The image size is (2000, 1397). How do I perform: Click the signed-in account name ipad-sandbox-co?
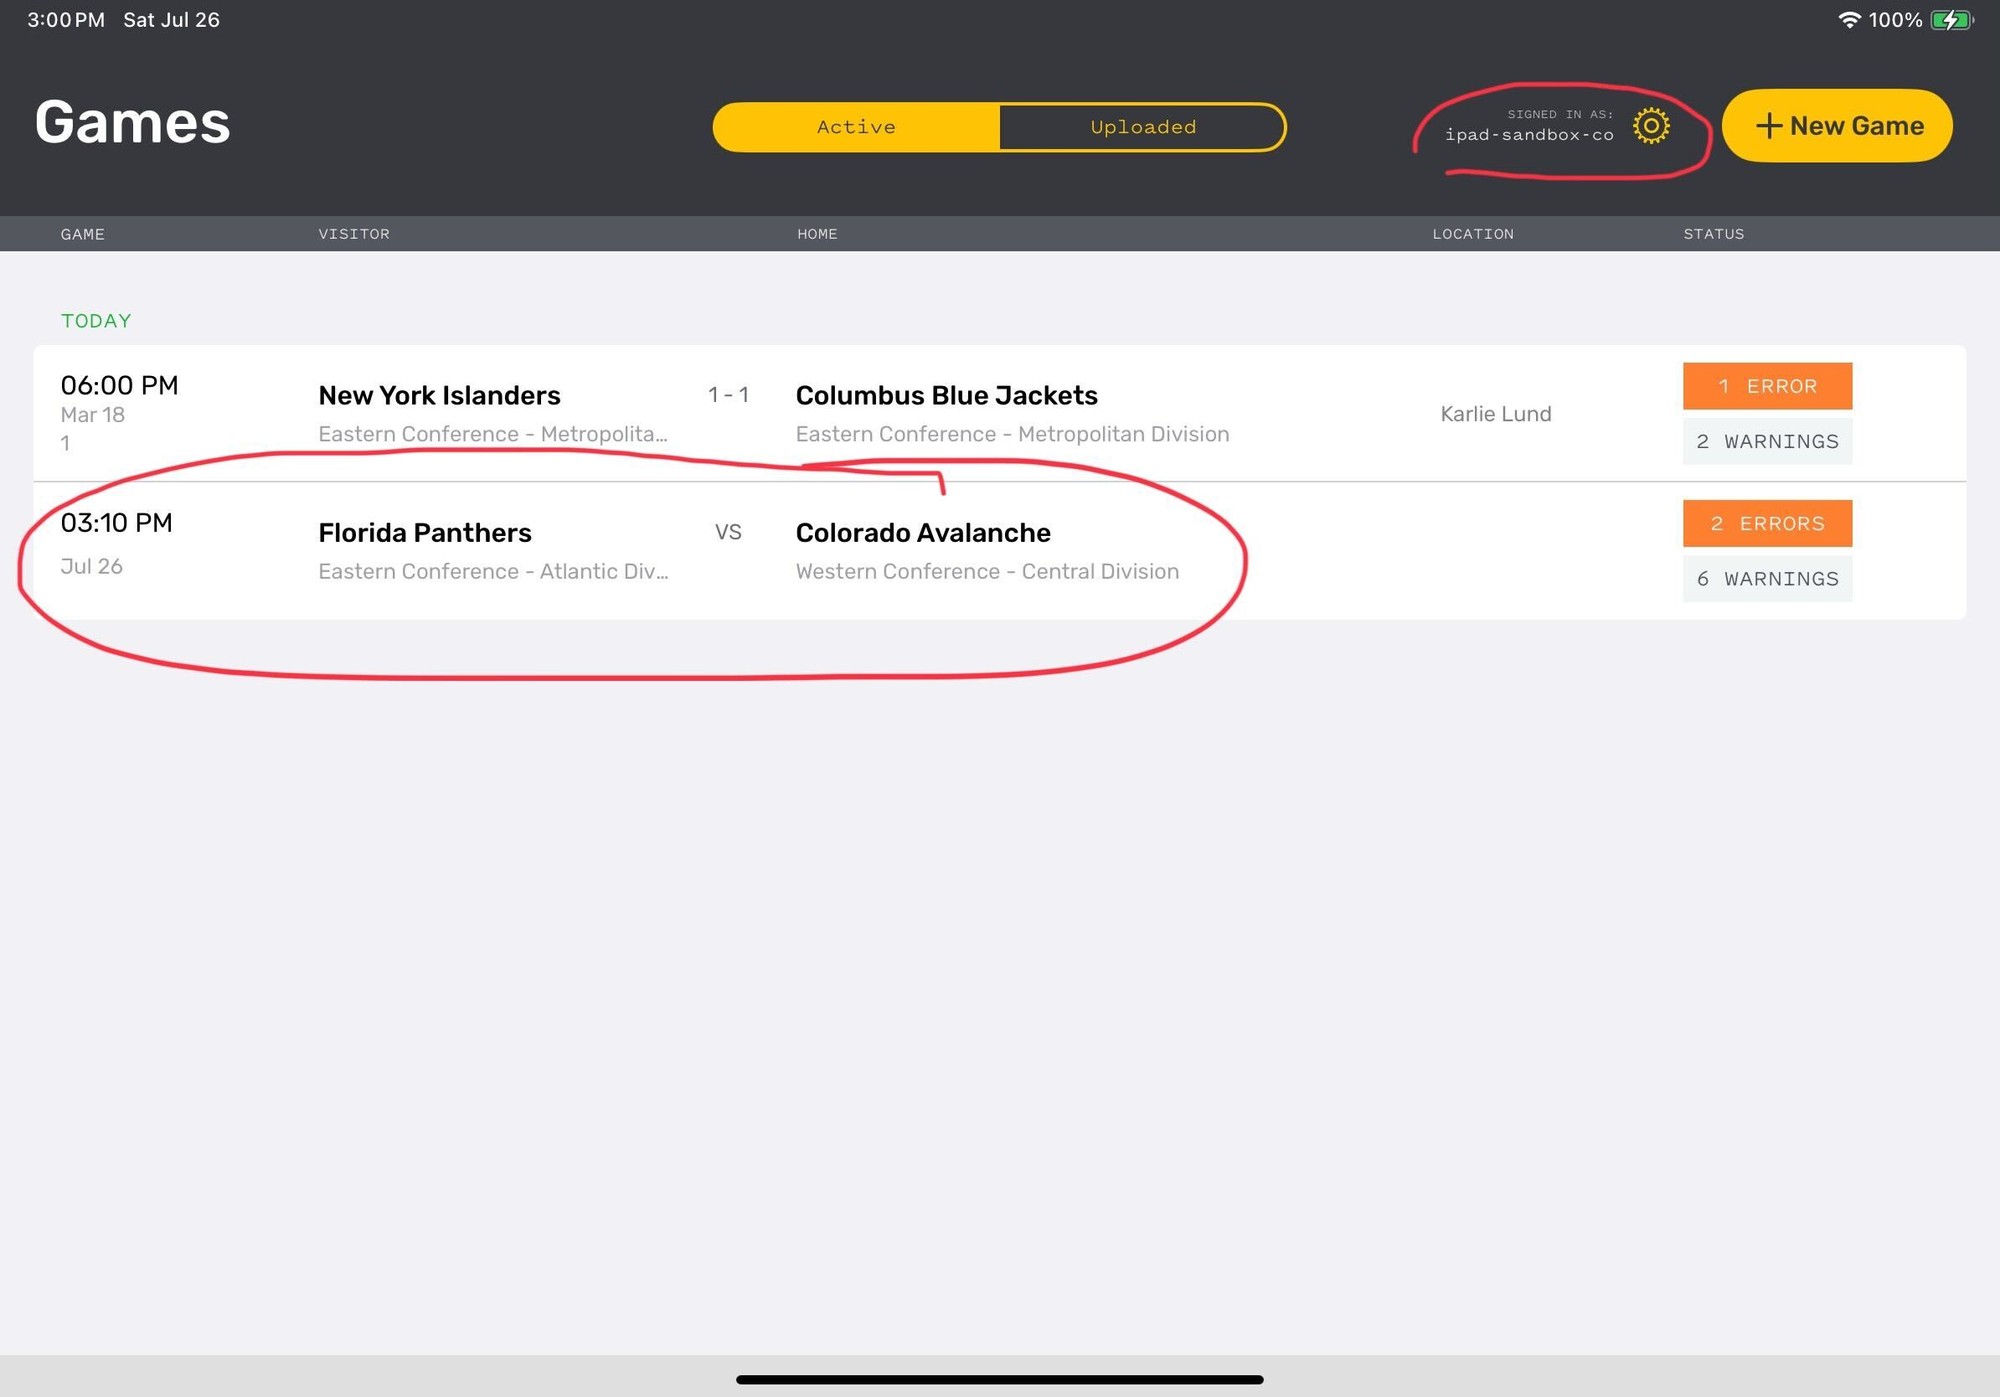click(x=1529, y=135)
